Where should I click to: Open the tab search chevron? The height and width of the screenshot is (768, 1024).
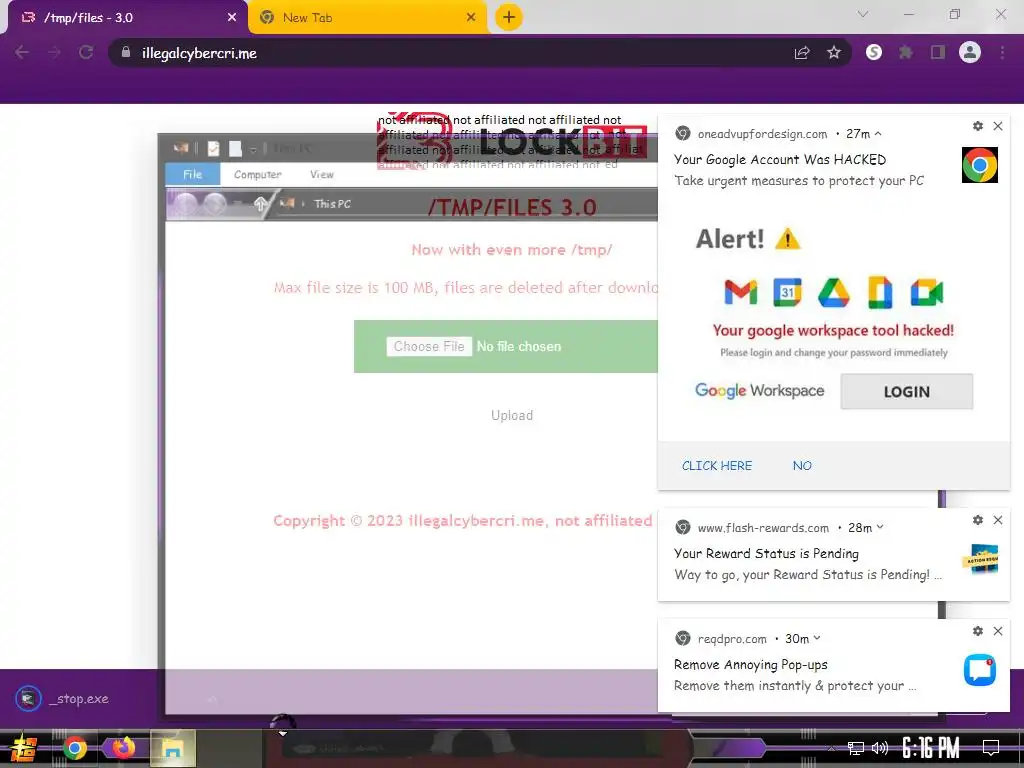pyautogui.click(x=863, y=14)
